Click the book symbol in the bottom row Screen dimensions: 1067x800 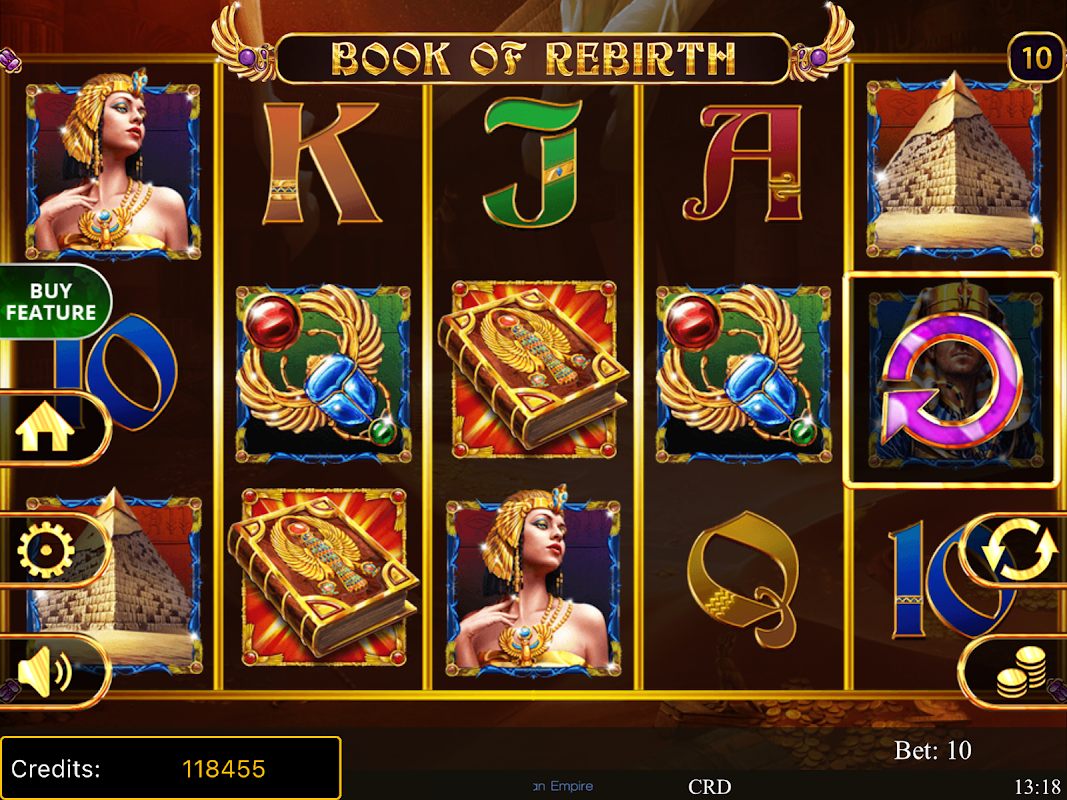click(x=323, y=577)
